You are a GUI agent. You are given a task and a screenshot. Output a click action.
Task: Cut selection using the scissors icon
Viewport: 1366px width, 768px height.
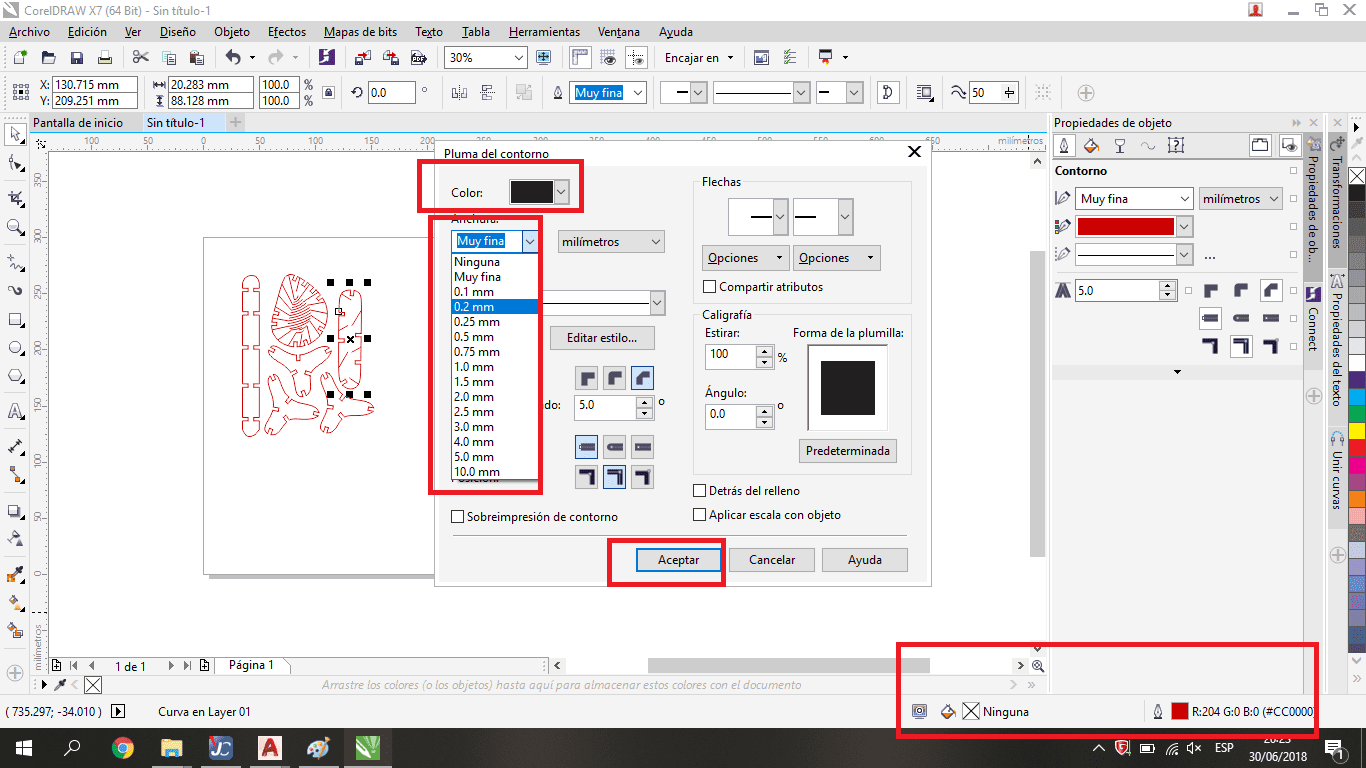point(140,58)
